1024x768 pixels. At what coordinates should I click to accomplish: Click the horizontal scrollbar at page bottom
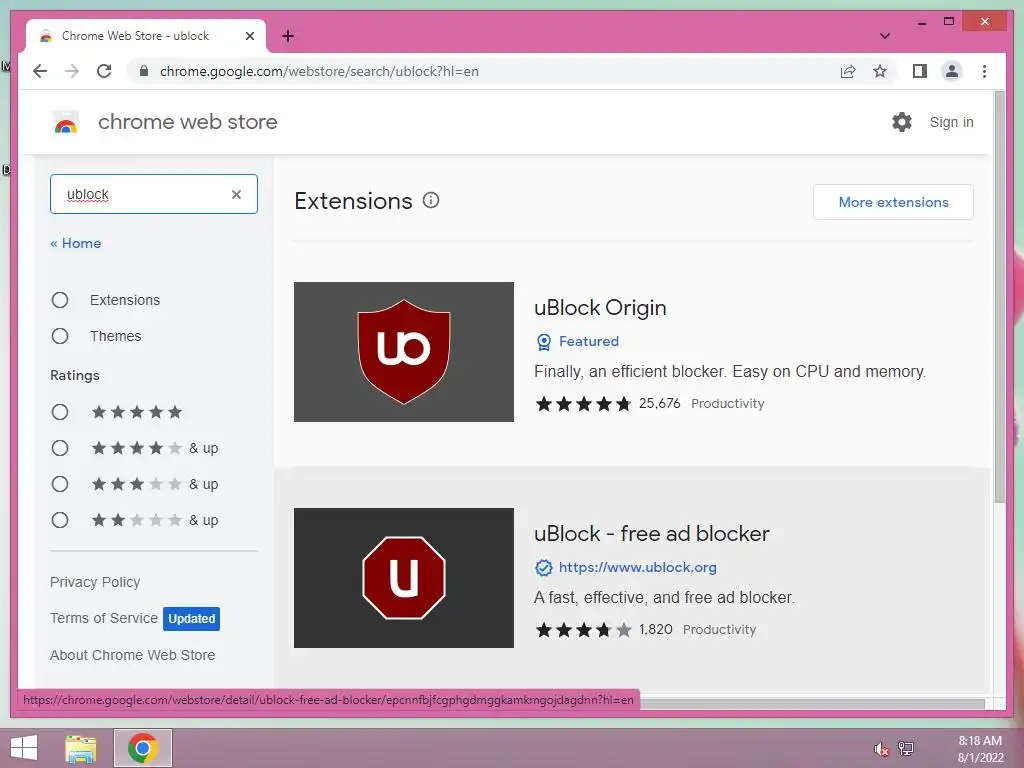(812, 703)
